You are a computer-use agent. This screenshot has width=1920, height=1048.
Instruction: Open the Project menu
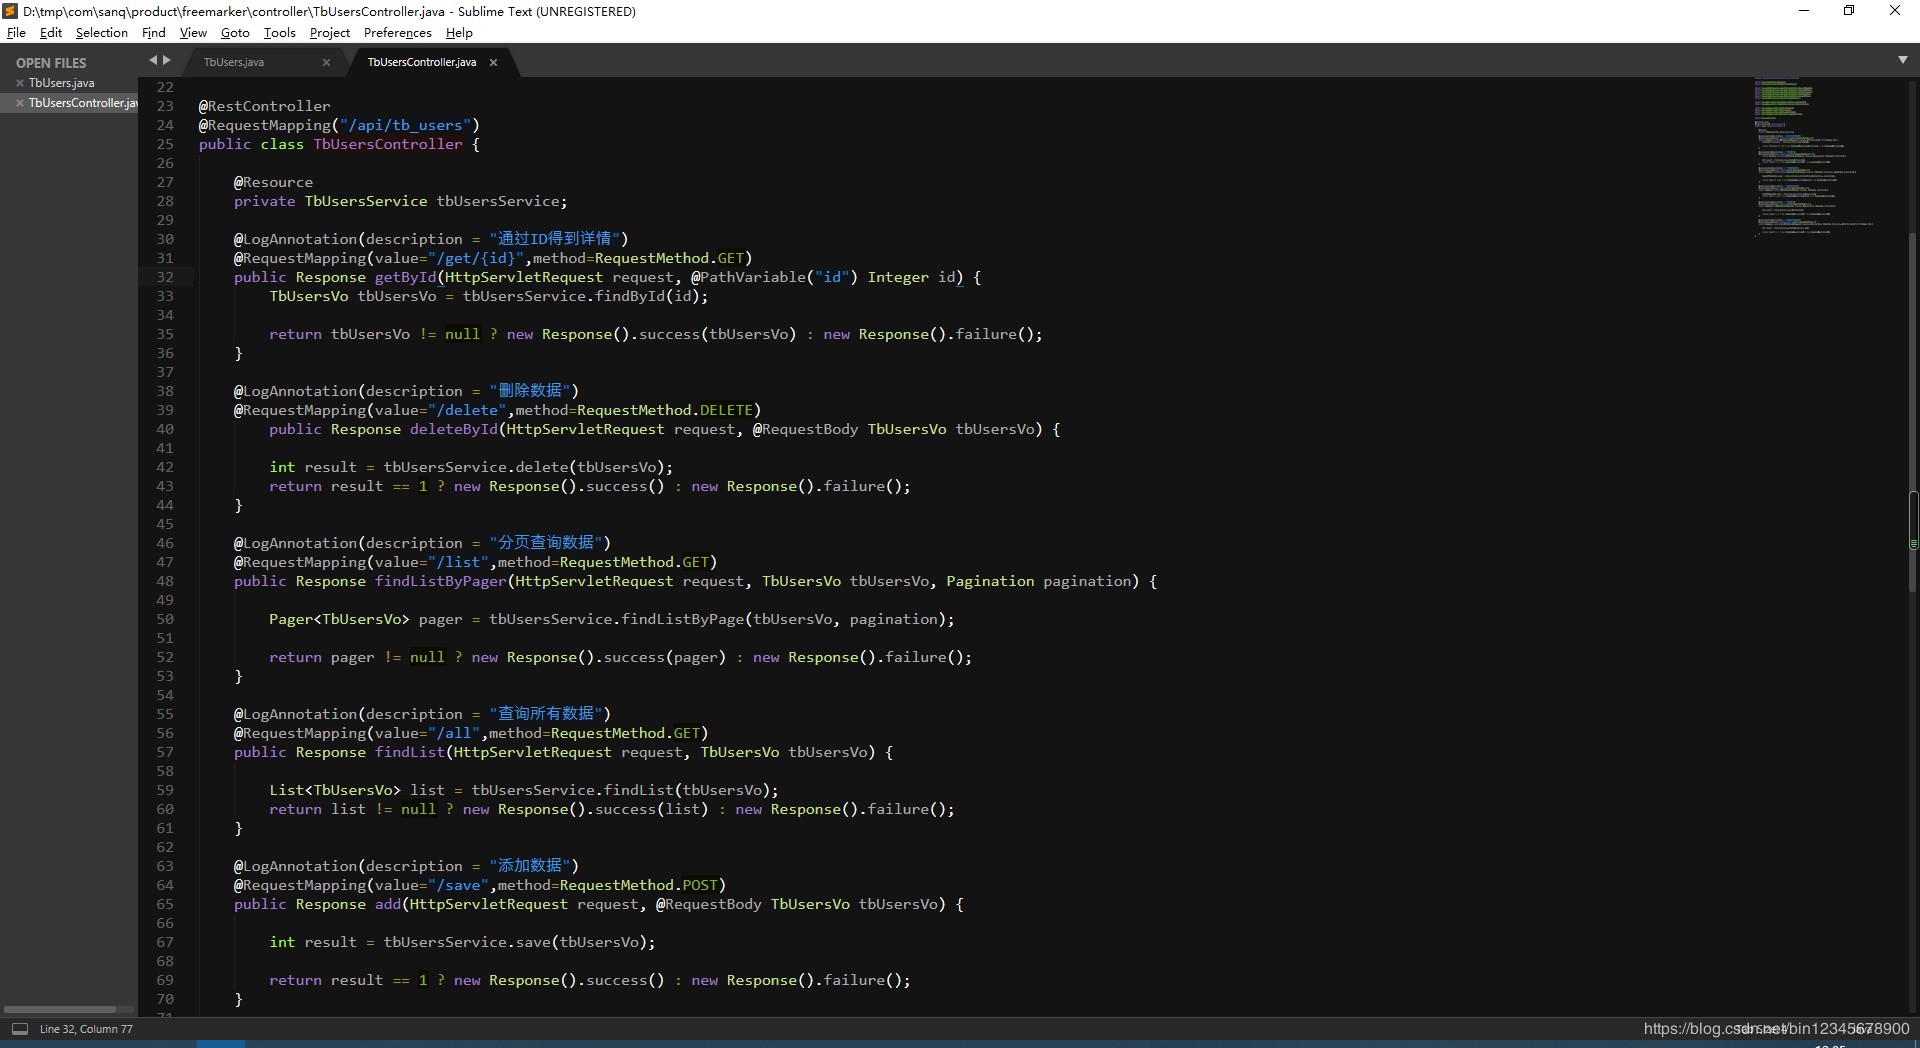coord(330,33)
